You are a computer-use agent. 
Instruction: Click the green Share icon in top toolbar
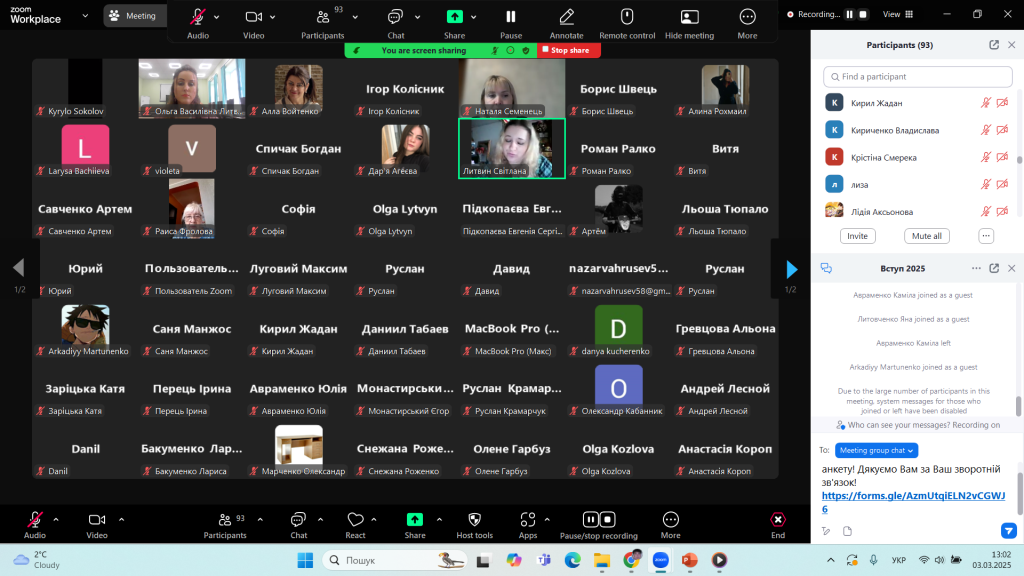click(455, 16)
